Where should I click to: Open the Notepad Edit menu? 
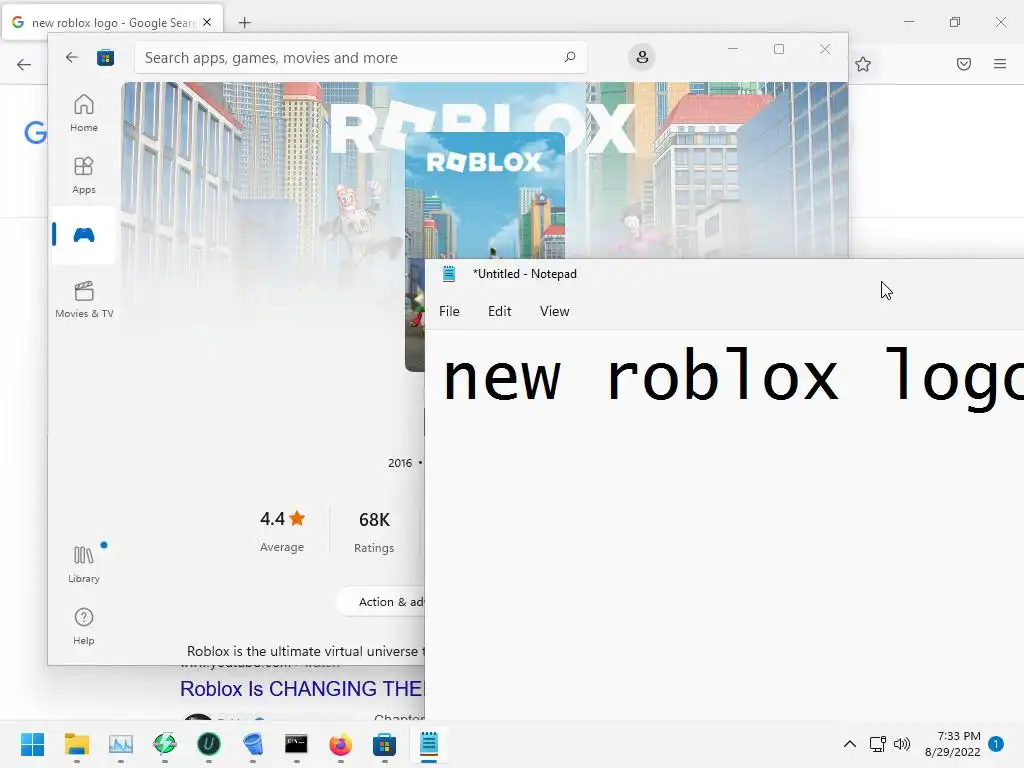(500, 312)
